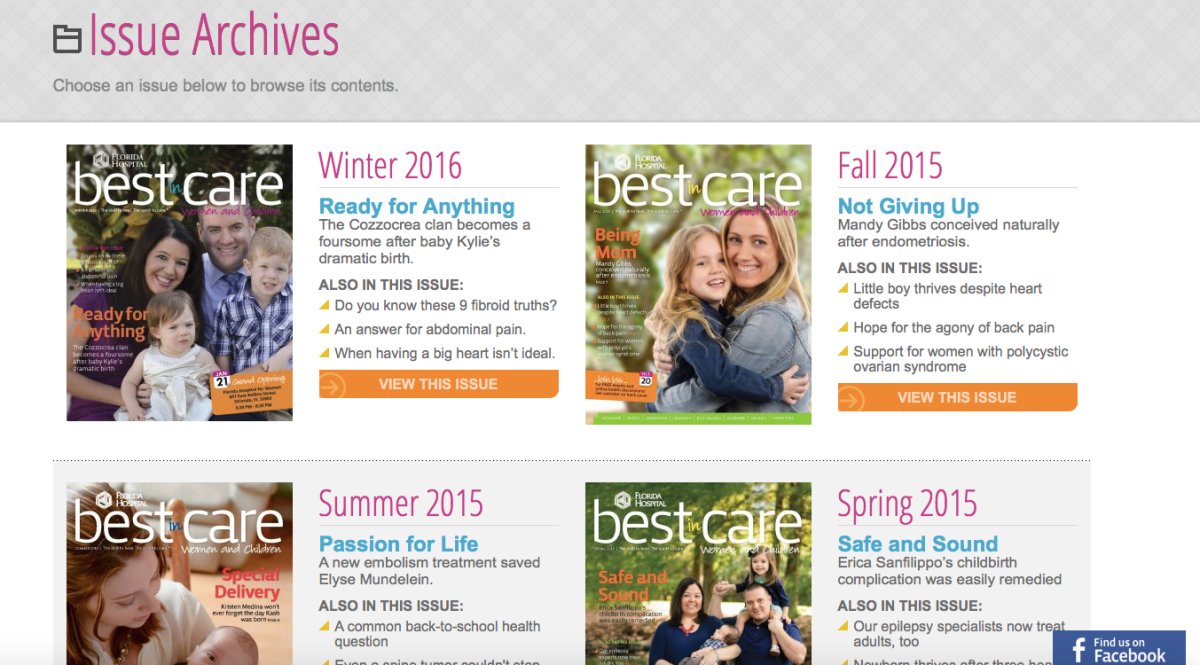The image size is (1200, 665).
Task: Click the folder icon beside Issue Archives
Action: [x=67, y=39]
